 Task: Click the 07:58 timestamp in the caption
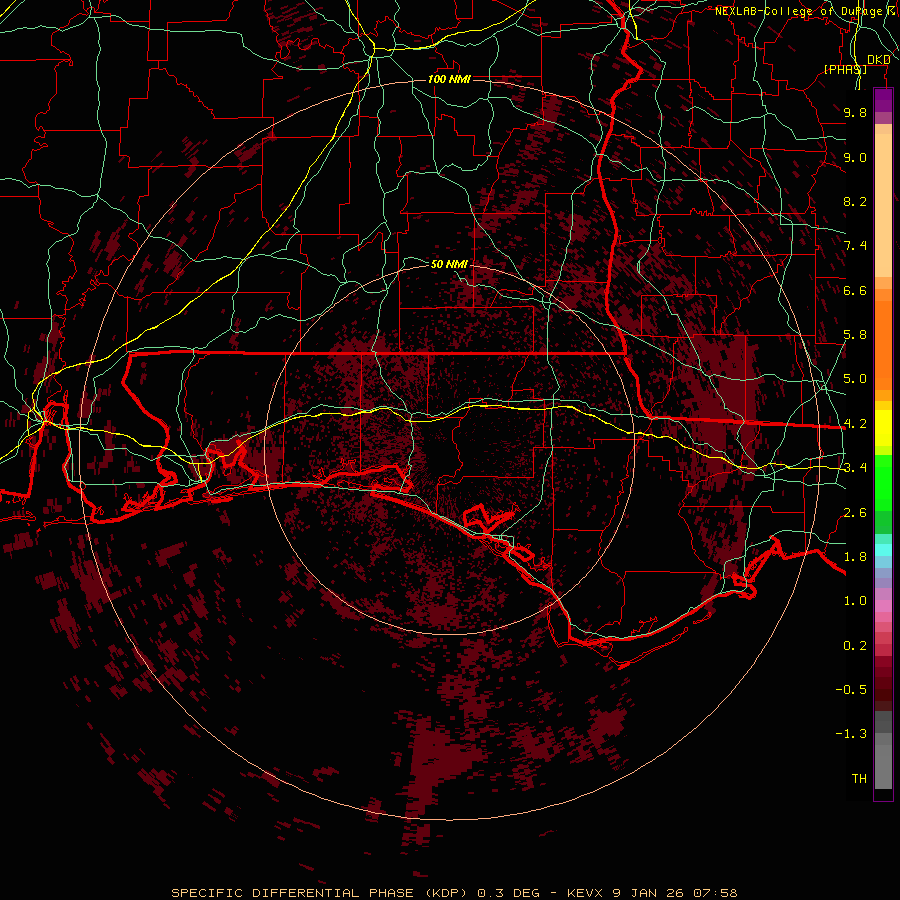[x=715, y=893]
